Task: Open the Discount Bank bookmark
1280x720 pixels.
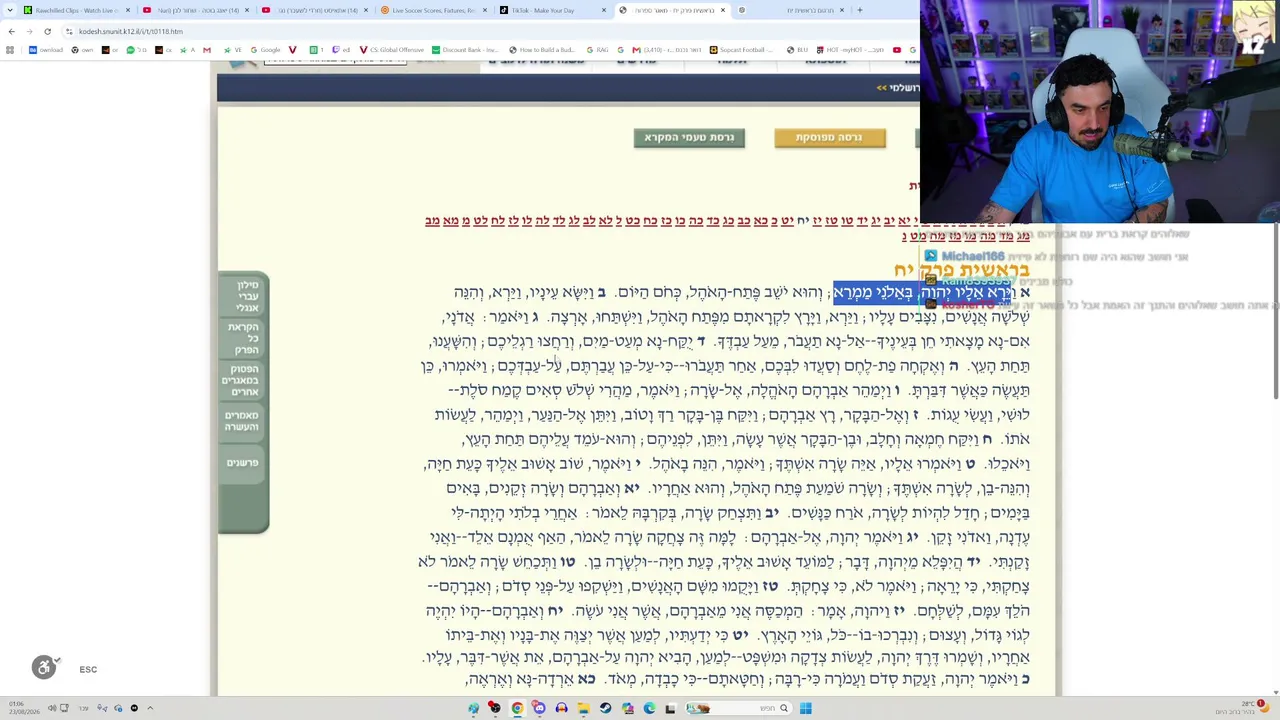Action: (x=464, y=50)
